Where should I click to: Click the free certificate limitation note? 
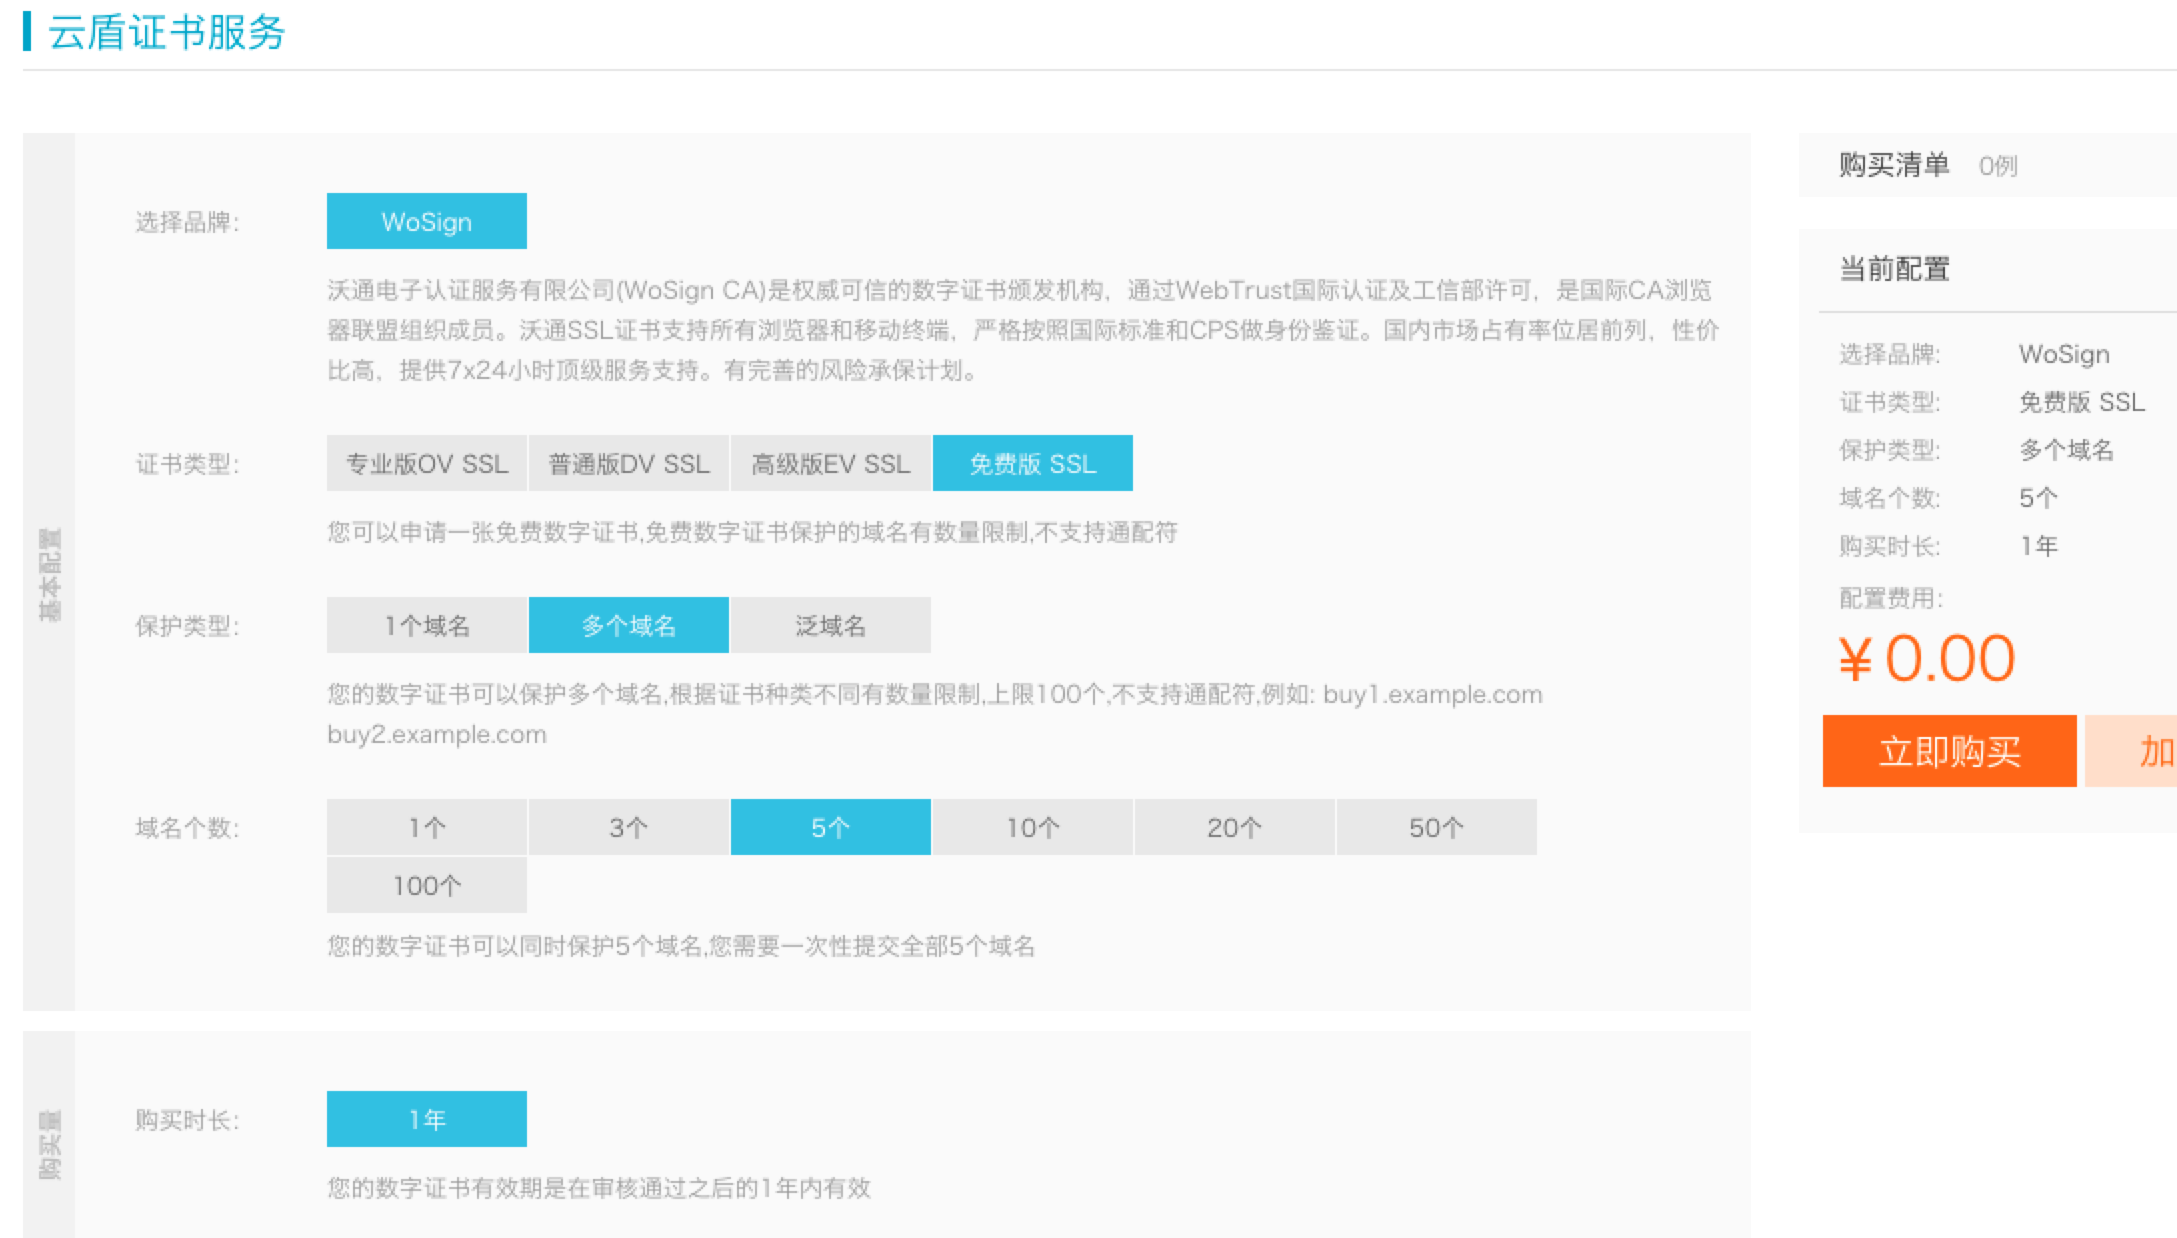(x=752, y=532)
